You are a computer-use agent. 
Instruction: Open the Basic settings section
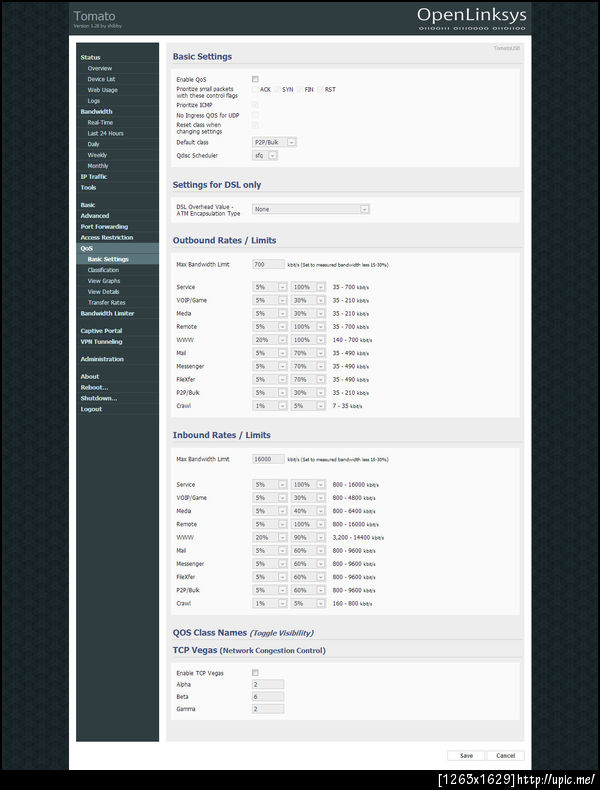point(88,205)
